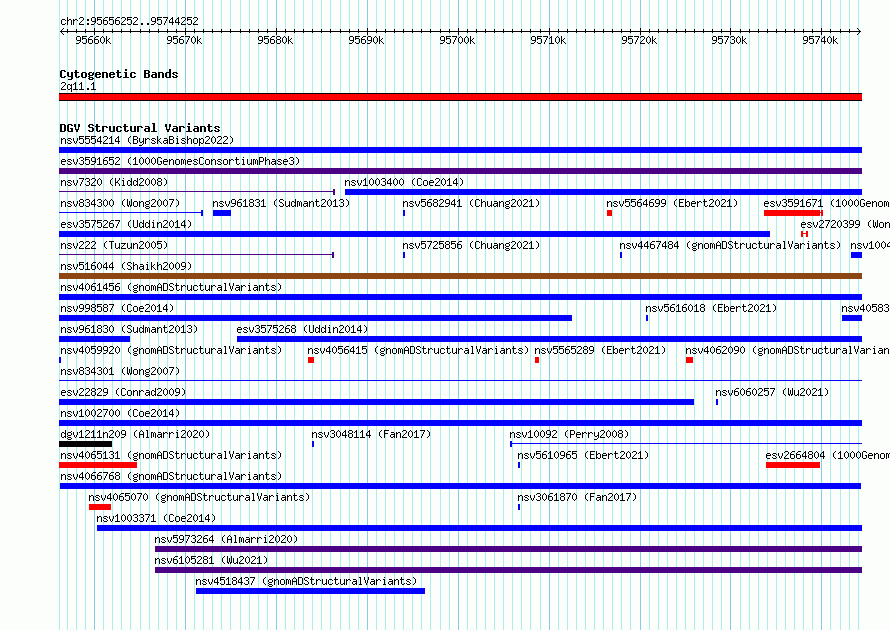Click nsv4467484 (gnomADStructuralVariants) label
The width and height of the screenshot is (890, 630).
pos(730,245)
